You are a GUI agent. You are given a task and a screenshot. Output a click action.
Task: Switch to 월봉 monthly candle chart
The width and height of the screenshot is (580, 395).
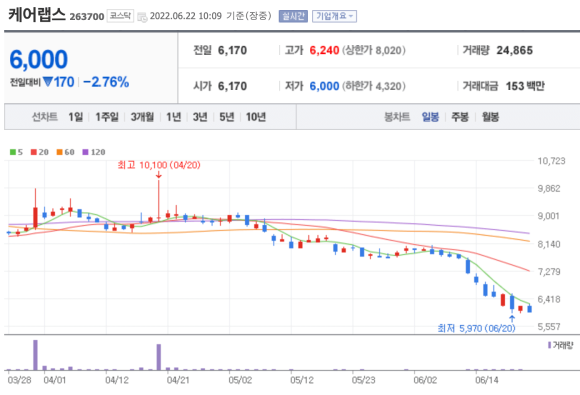[490, 117]
